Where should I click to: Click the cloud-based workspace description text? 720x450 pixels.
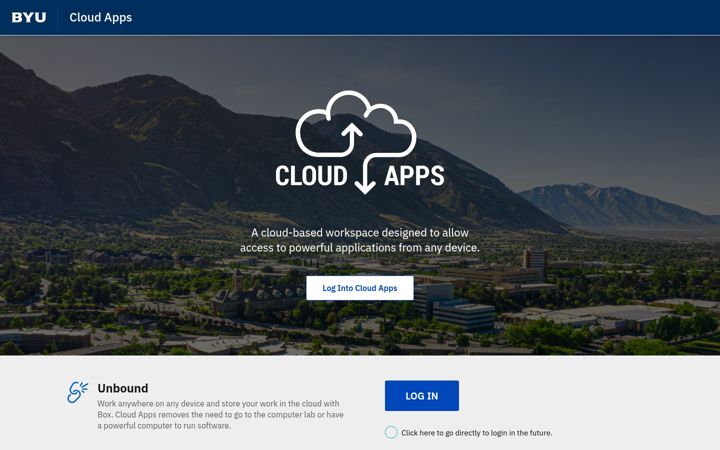(x=360, y=240)
